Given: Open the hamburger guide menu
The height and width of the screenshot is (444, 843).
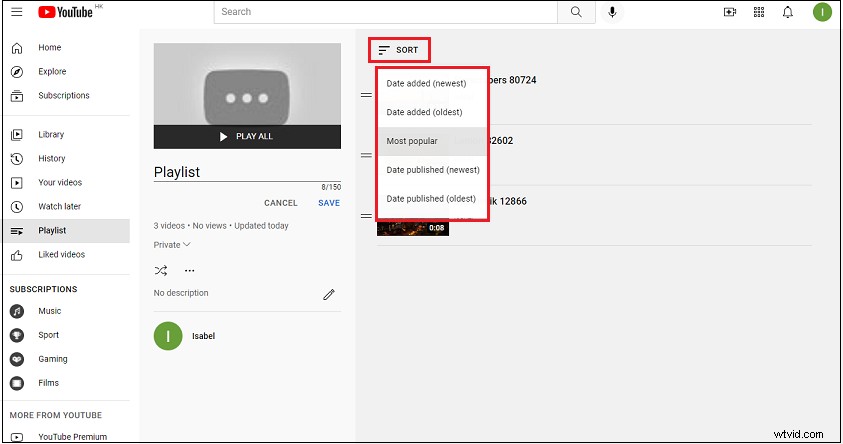Looking at the screenshot, I should (17, 12).
